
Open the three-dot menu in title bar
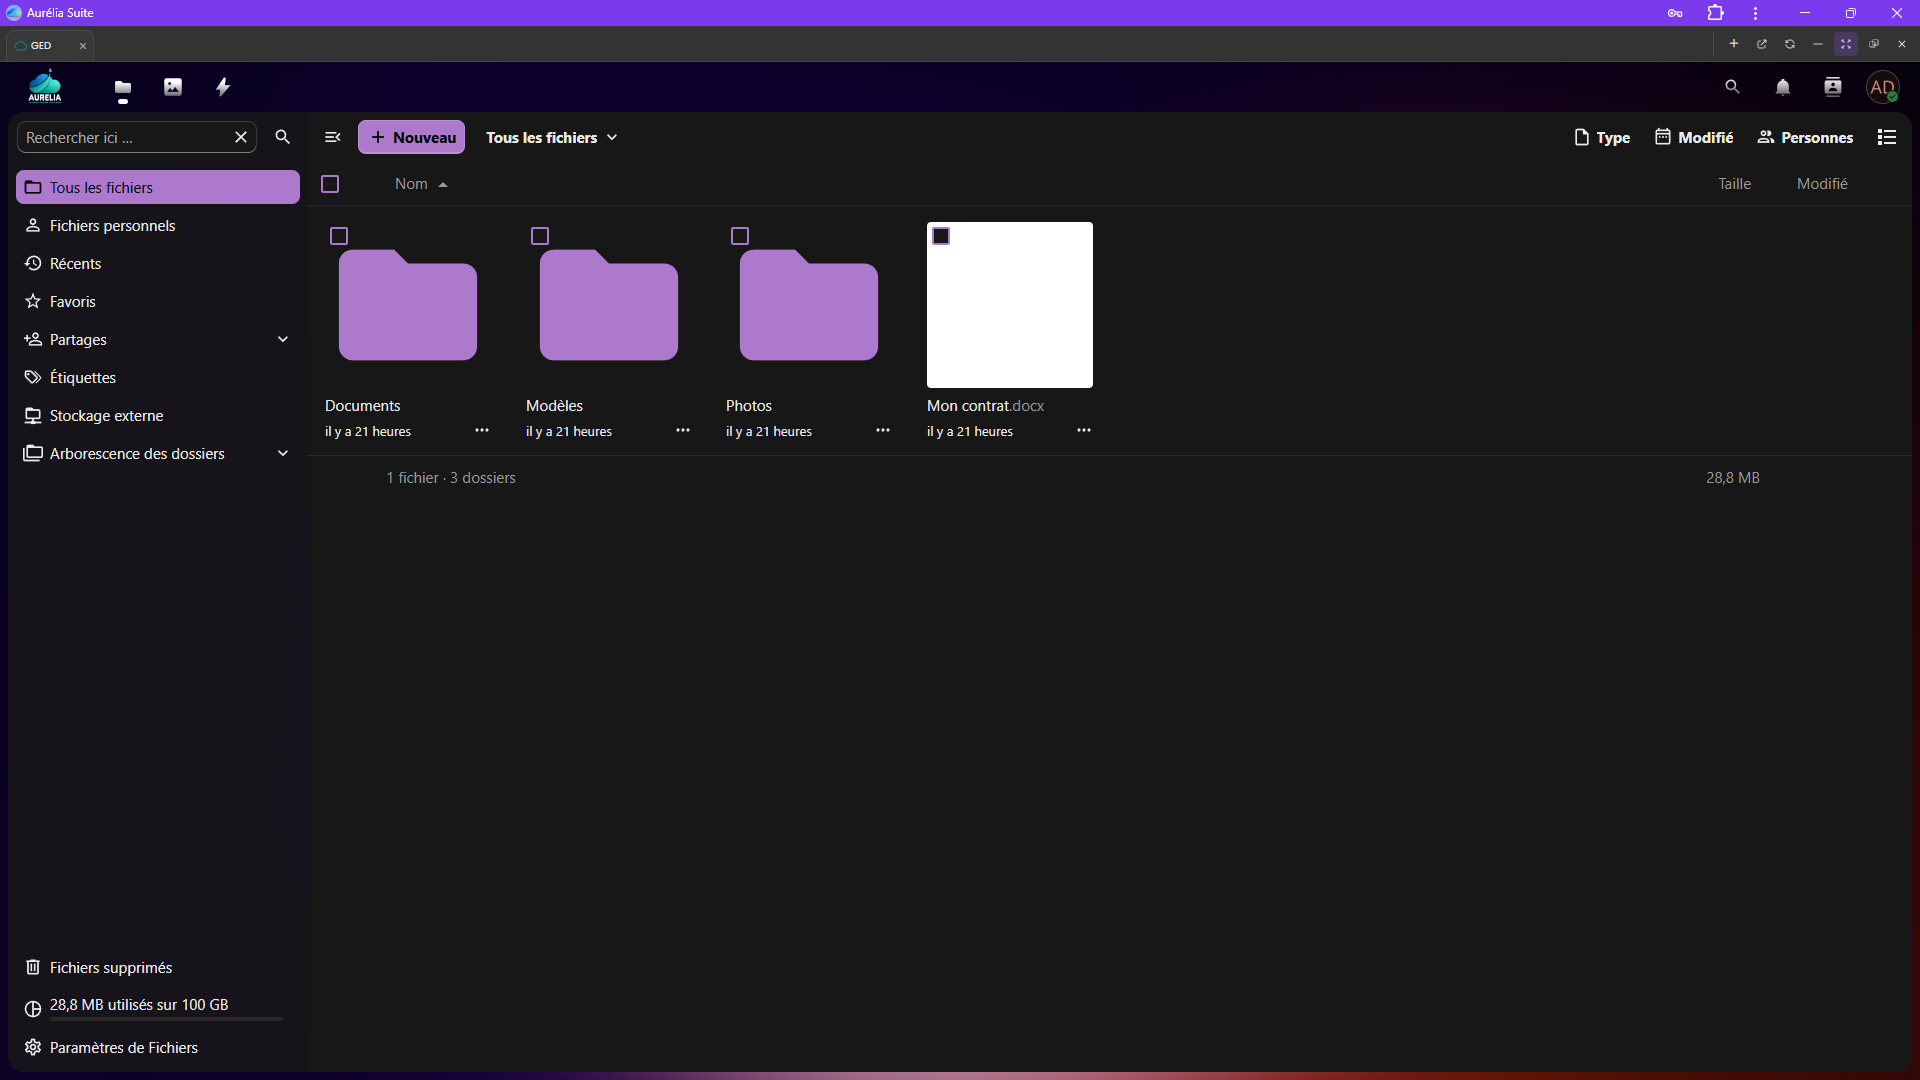(1755, 13)
